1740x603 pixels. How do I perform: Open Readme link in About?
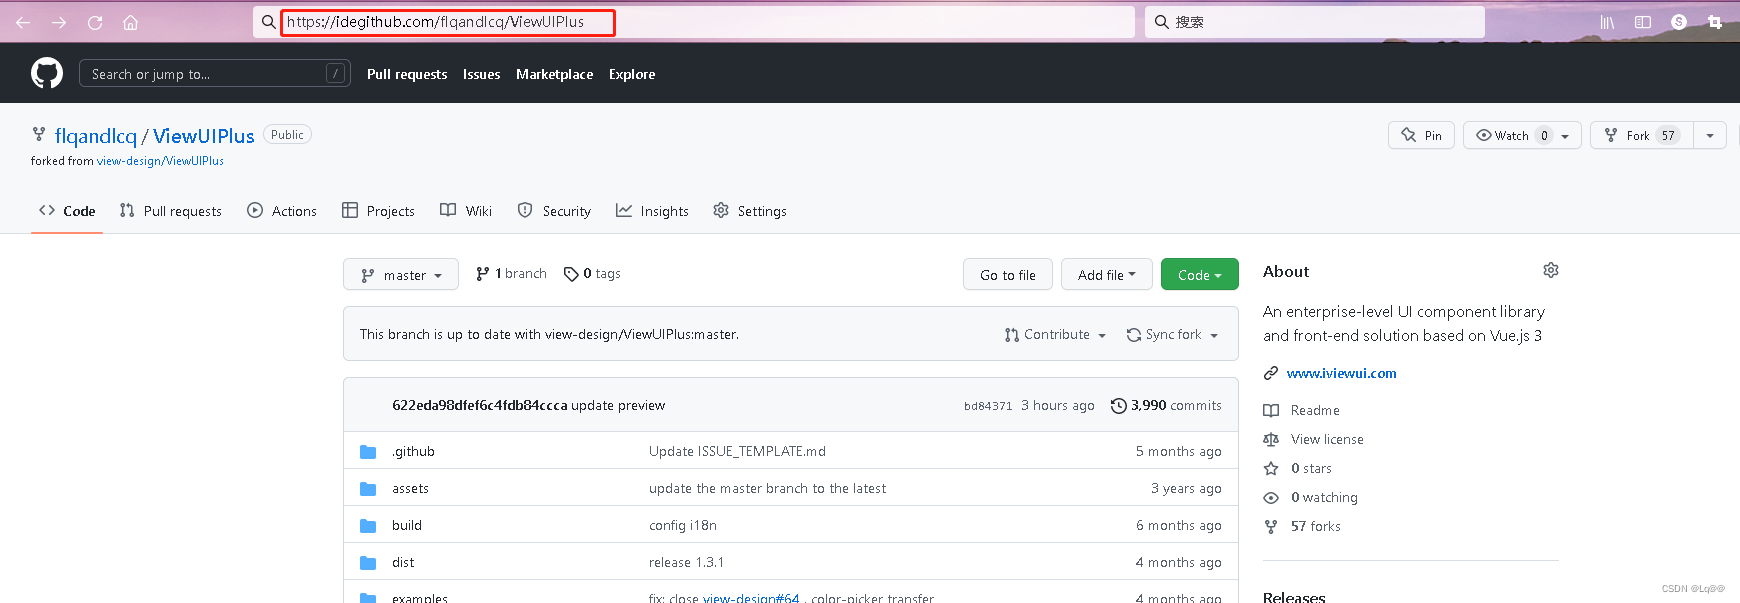pyautogui.click(x=1315, y=410)
